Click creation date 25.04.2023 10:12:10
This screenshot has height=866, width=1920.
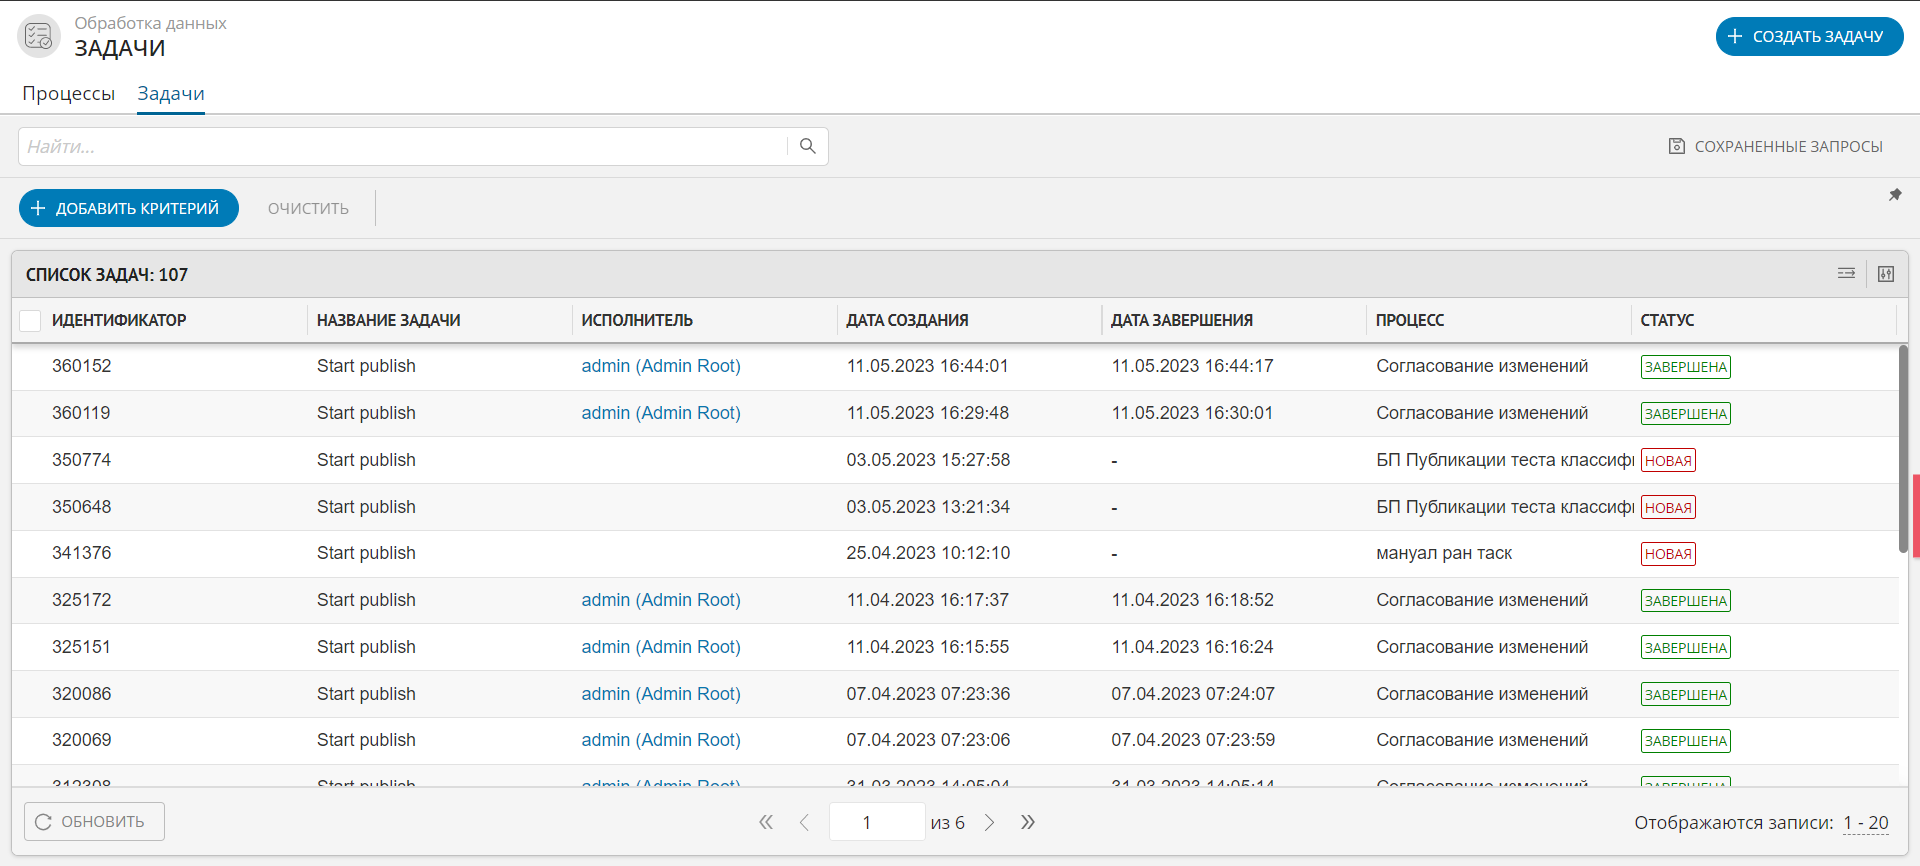pyautogui.click(x=928, y=553)
